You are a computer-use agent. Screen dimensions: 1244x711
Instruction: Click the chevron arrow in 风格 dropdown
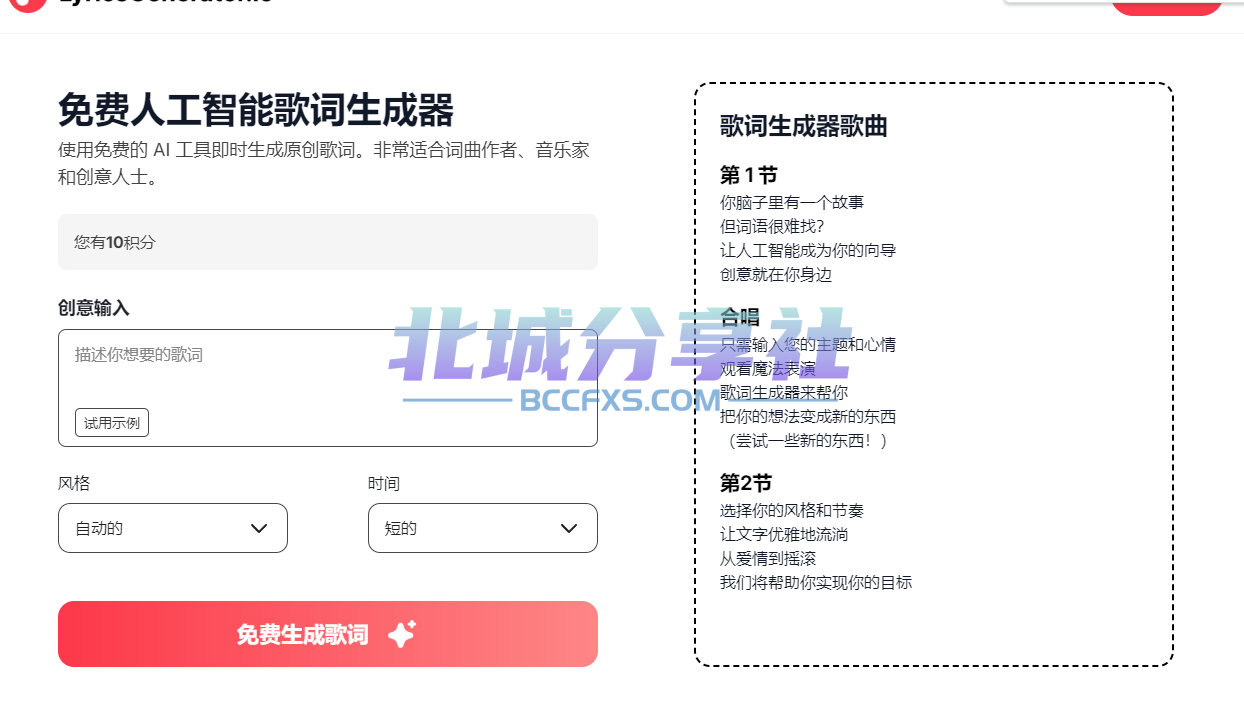(259, 528)
